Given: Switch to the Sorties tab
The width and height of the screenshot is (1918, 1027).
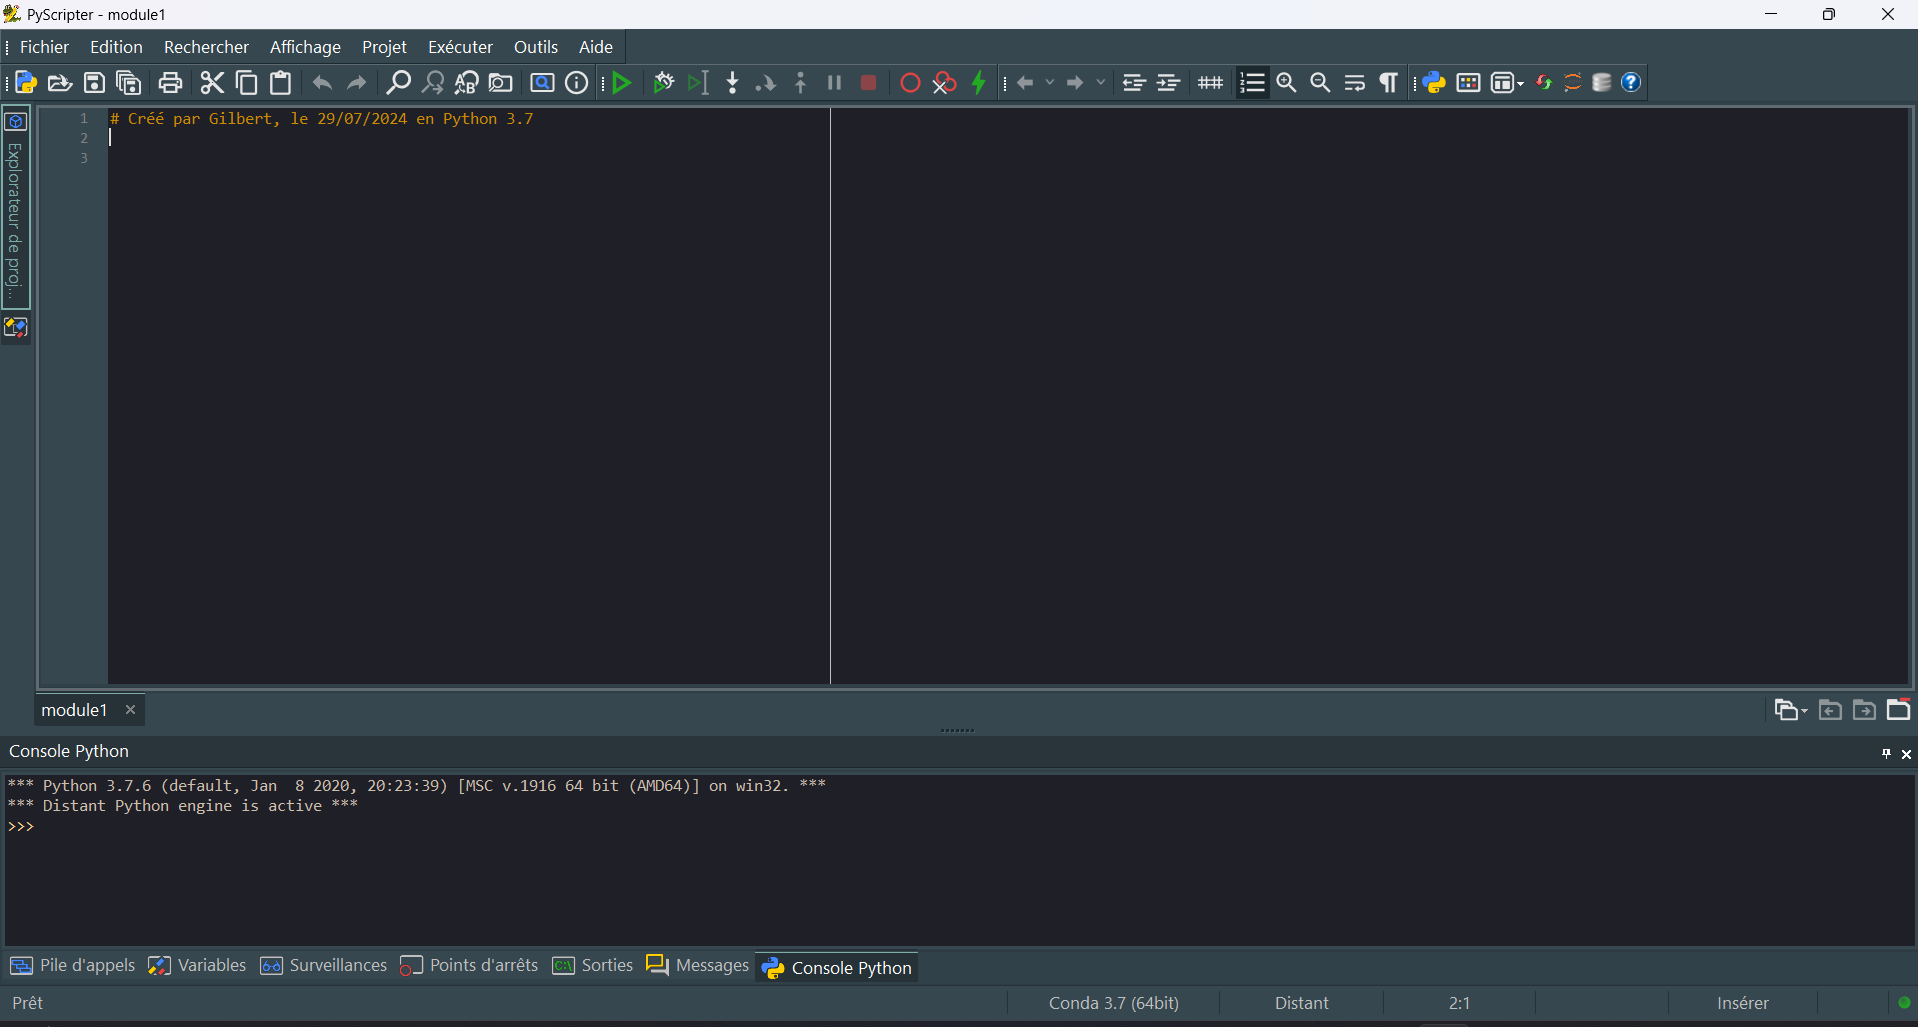Looking at the screenshot, I should coord(593,966).
